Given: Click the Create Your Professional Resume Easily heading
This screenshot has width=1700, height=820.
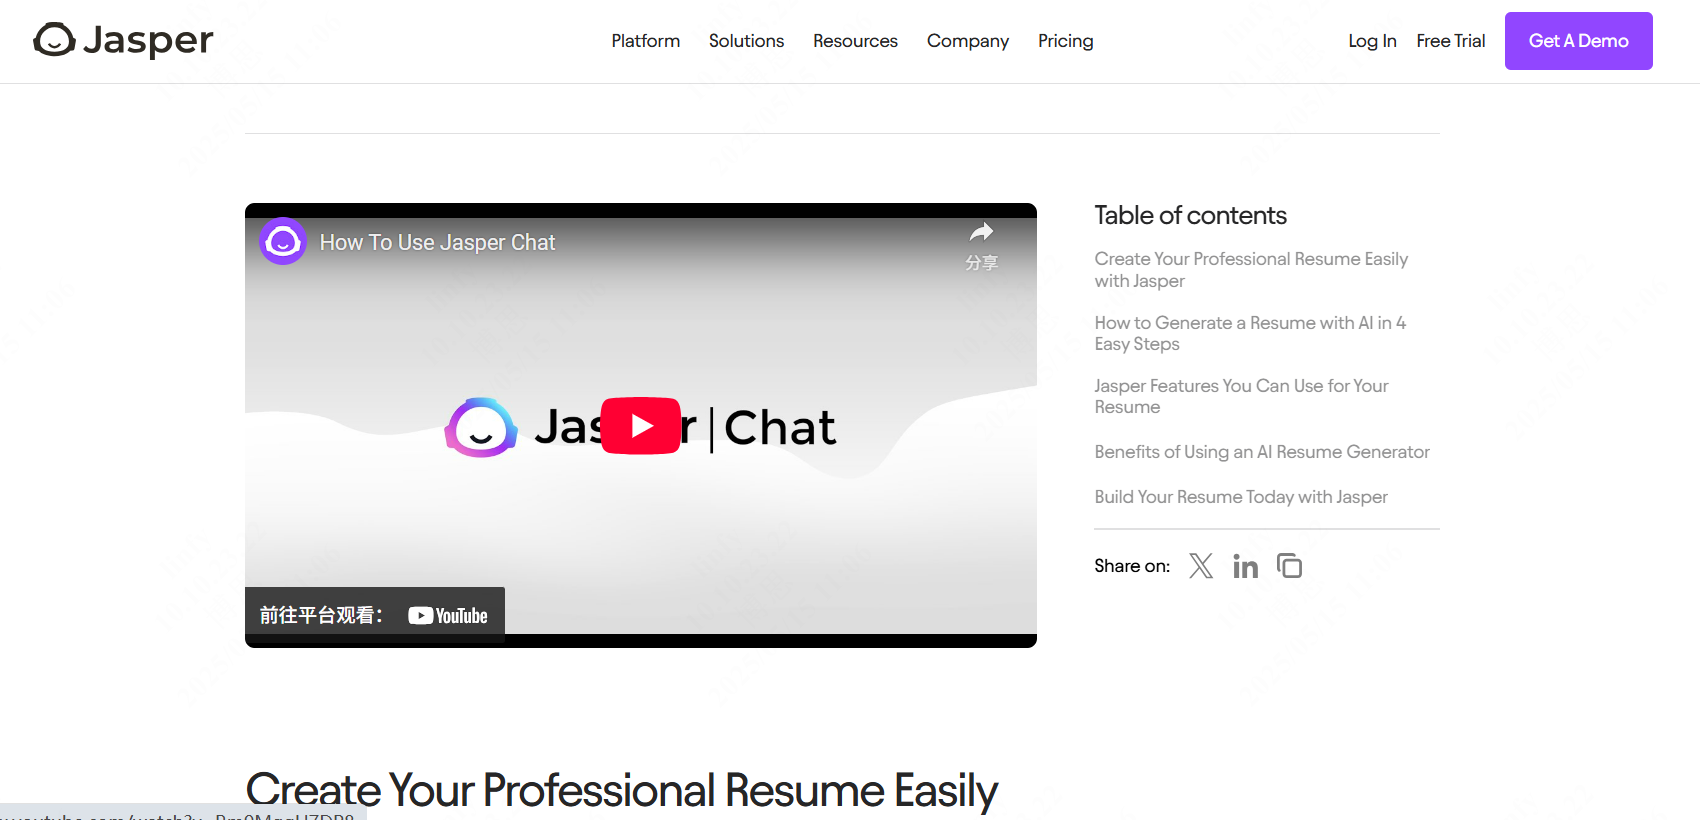Looking at the screenshot, I should tap(621, 790).
